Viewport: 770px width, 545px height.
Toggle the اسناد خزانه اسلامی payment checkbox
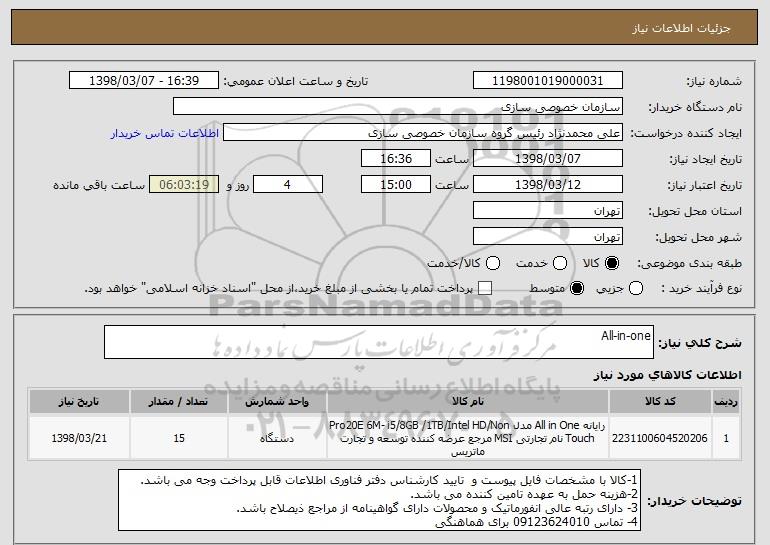[x=485, y=289]
